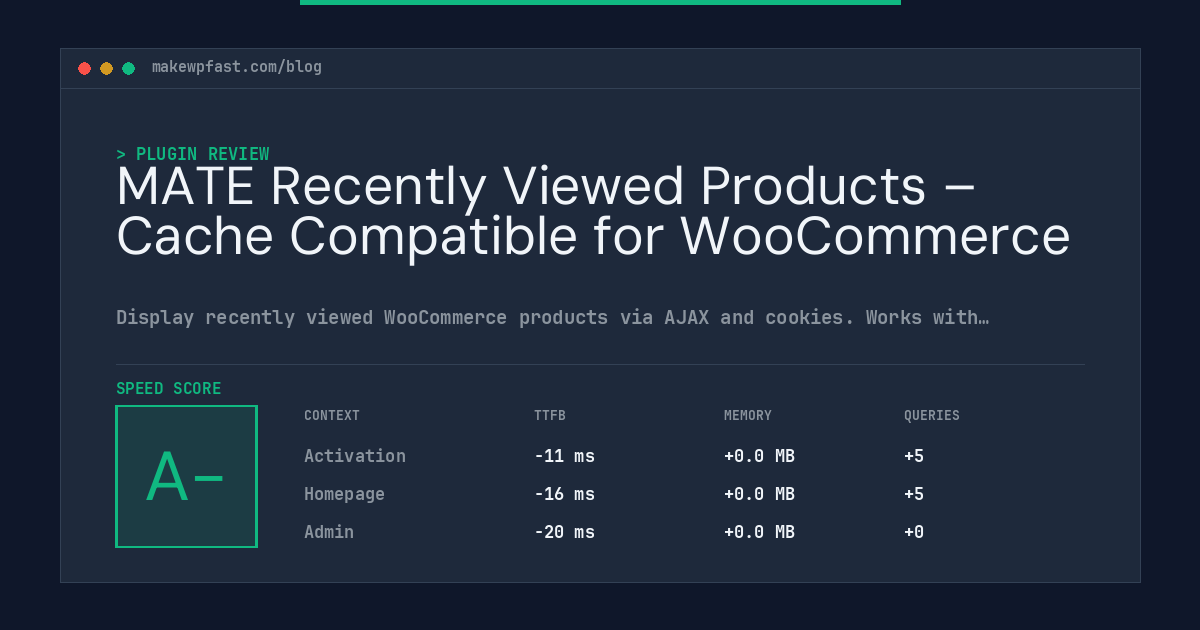Click the A- speed grade box
1200x630 pixels.
click(x=186, y=476)
